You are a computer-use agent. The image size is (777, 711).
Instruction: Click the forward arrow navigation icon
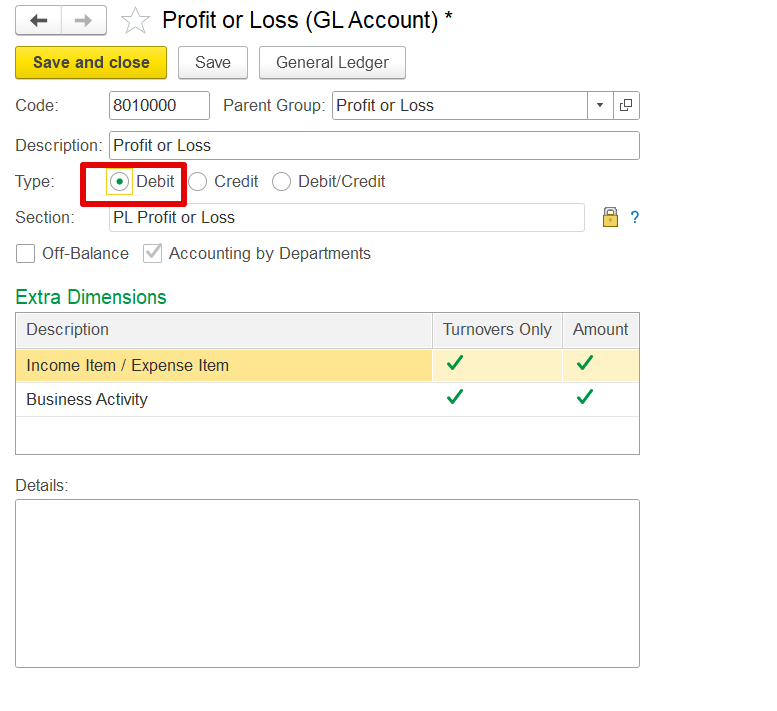tap(84, 20)
